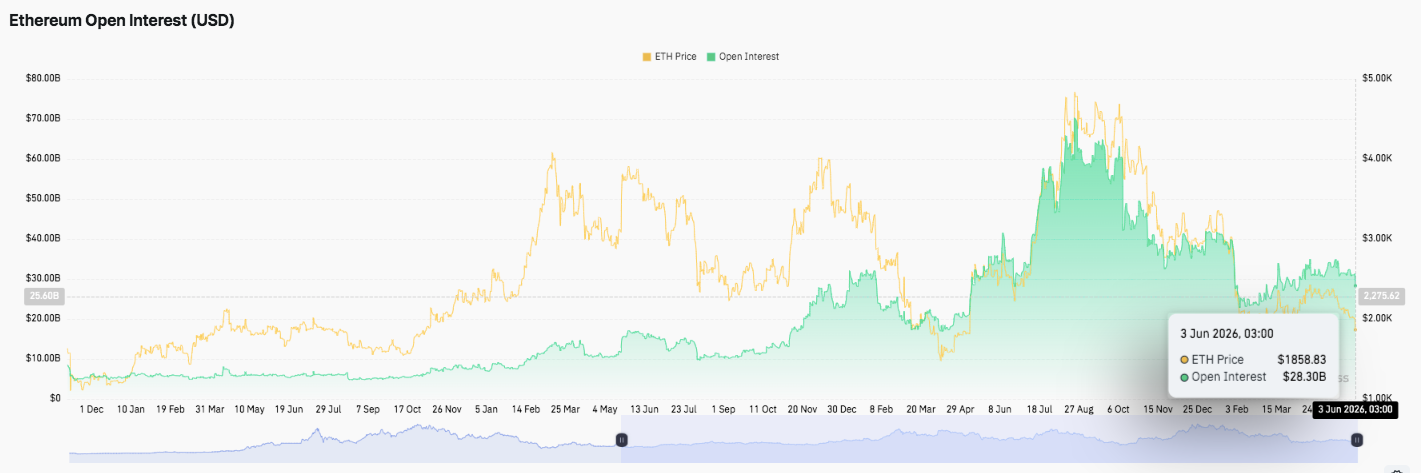Click the 1 Dec date label
Screen dimensions: 1421x473
(x=91, y=409)
